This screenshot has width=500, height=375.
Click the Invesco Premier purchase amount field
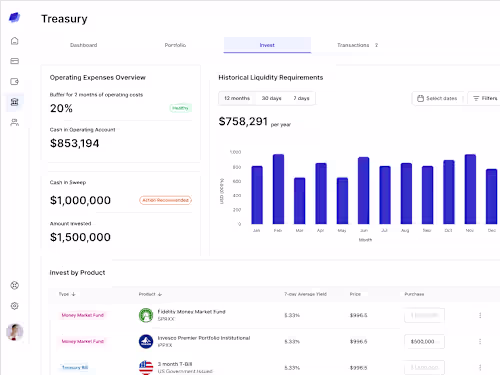424,342
